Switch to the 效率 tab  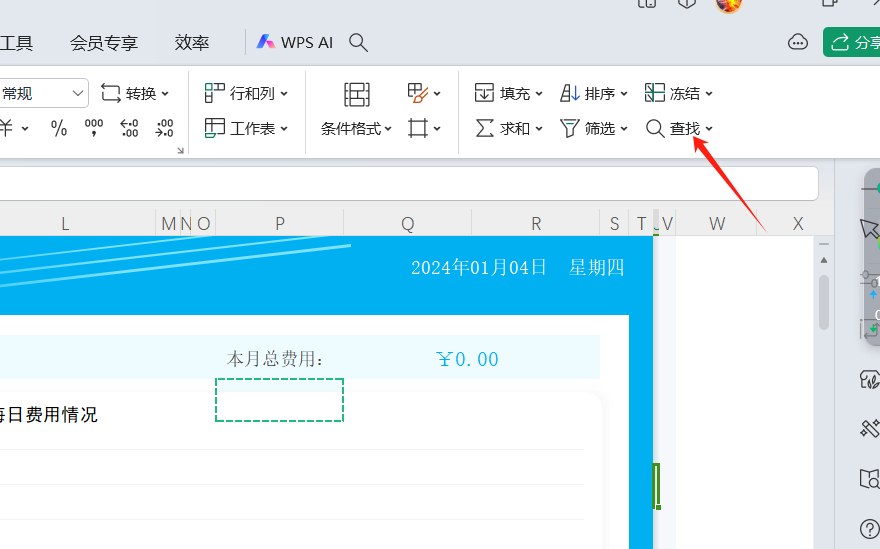[x=192, y=43]
